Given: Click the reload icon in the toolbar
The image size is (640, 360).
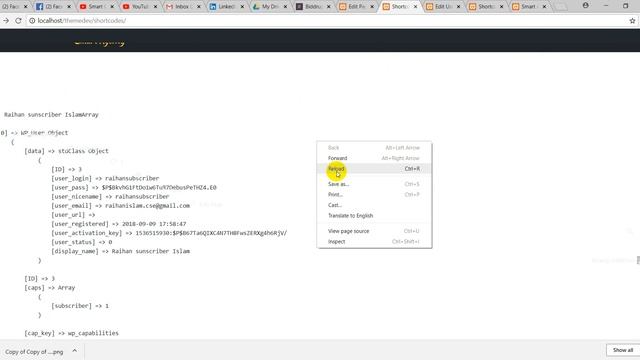Looking at the screenshot, I should pos(18,20).
